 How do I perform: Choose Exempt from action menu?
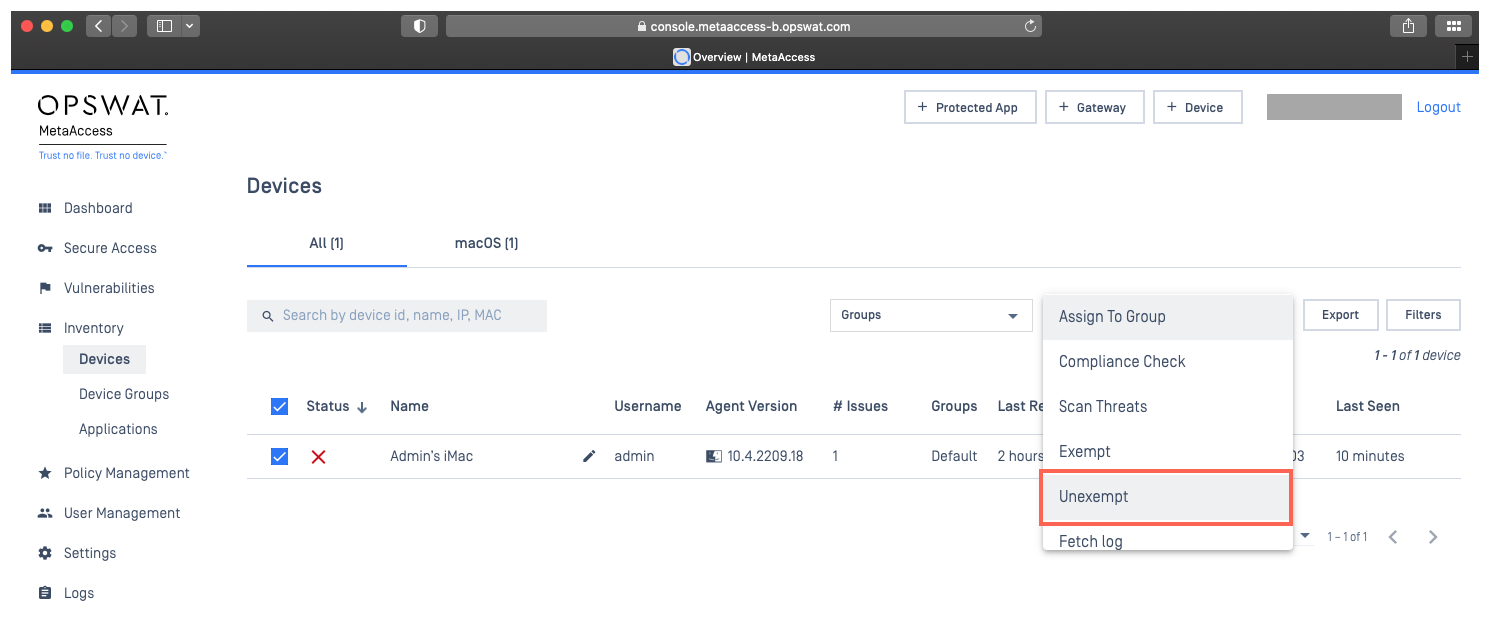[x=1168, y=452]
